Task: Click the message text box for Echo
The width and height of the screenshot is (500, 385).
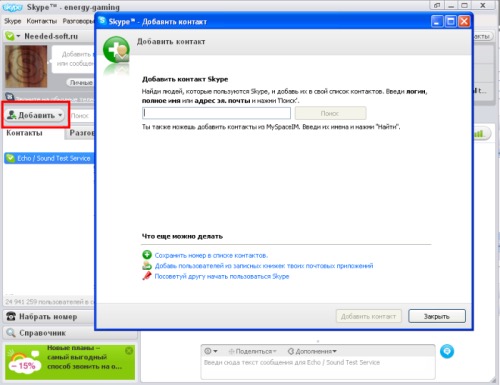Action: tap(318, 368)
